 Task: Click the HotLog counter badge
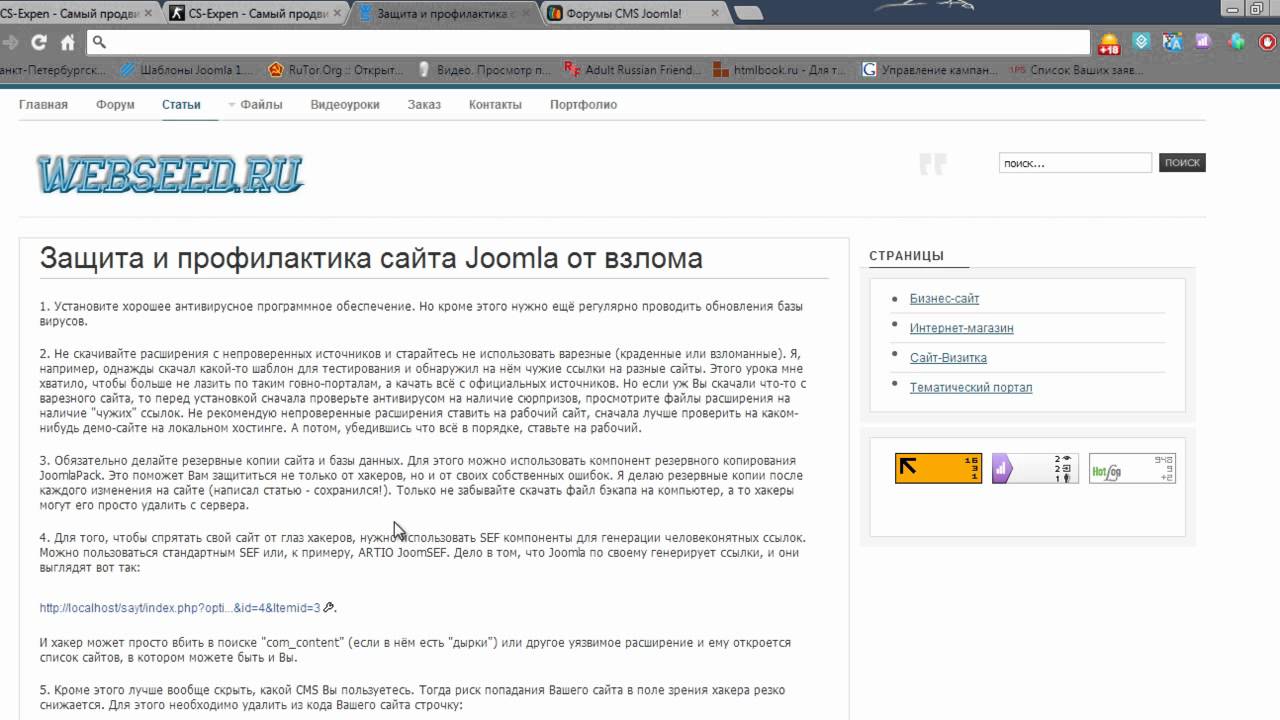[x=1132, y=468]
